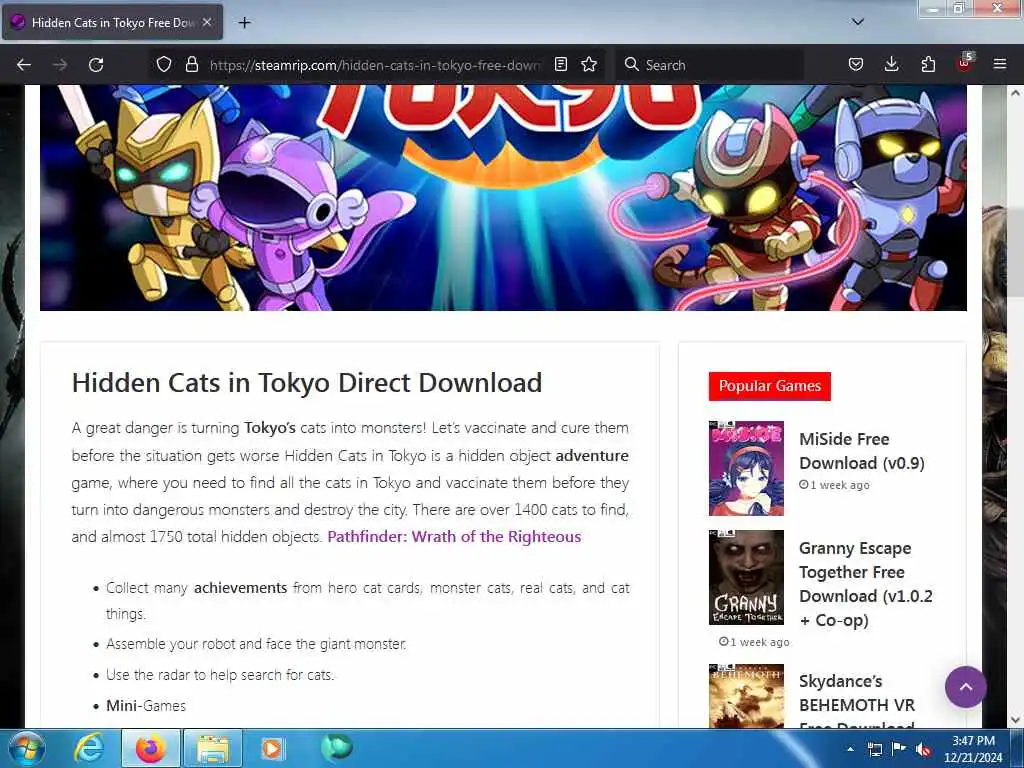
Task: Follow the bold 'adventure' link
Action: 592,456
